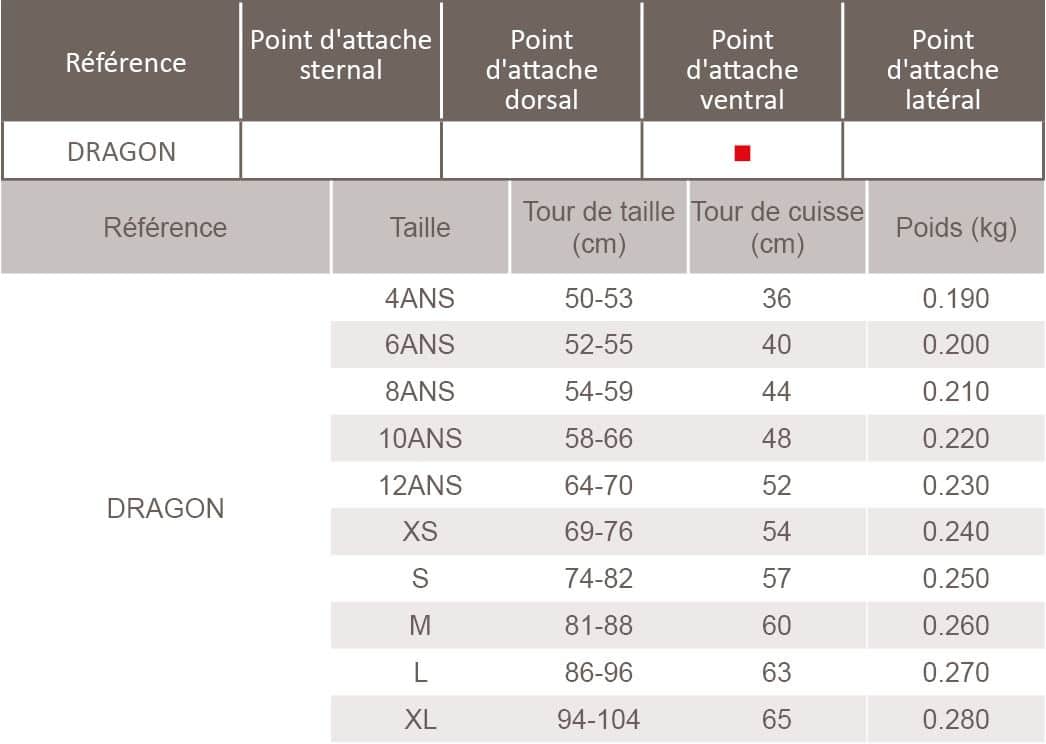Click the XS size cell
The width and height of the screenshot is (1046, 744).
(420, 532)
